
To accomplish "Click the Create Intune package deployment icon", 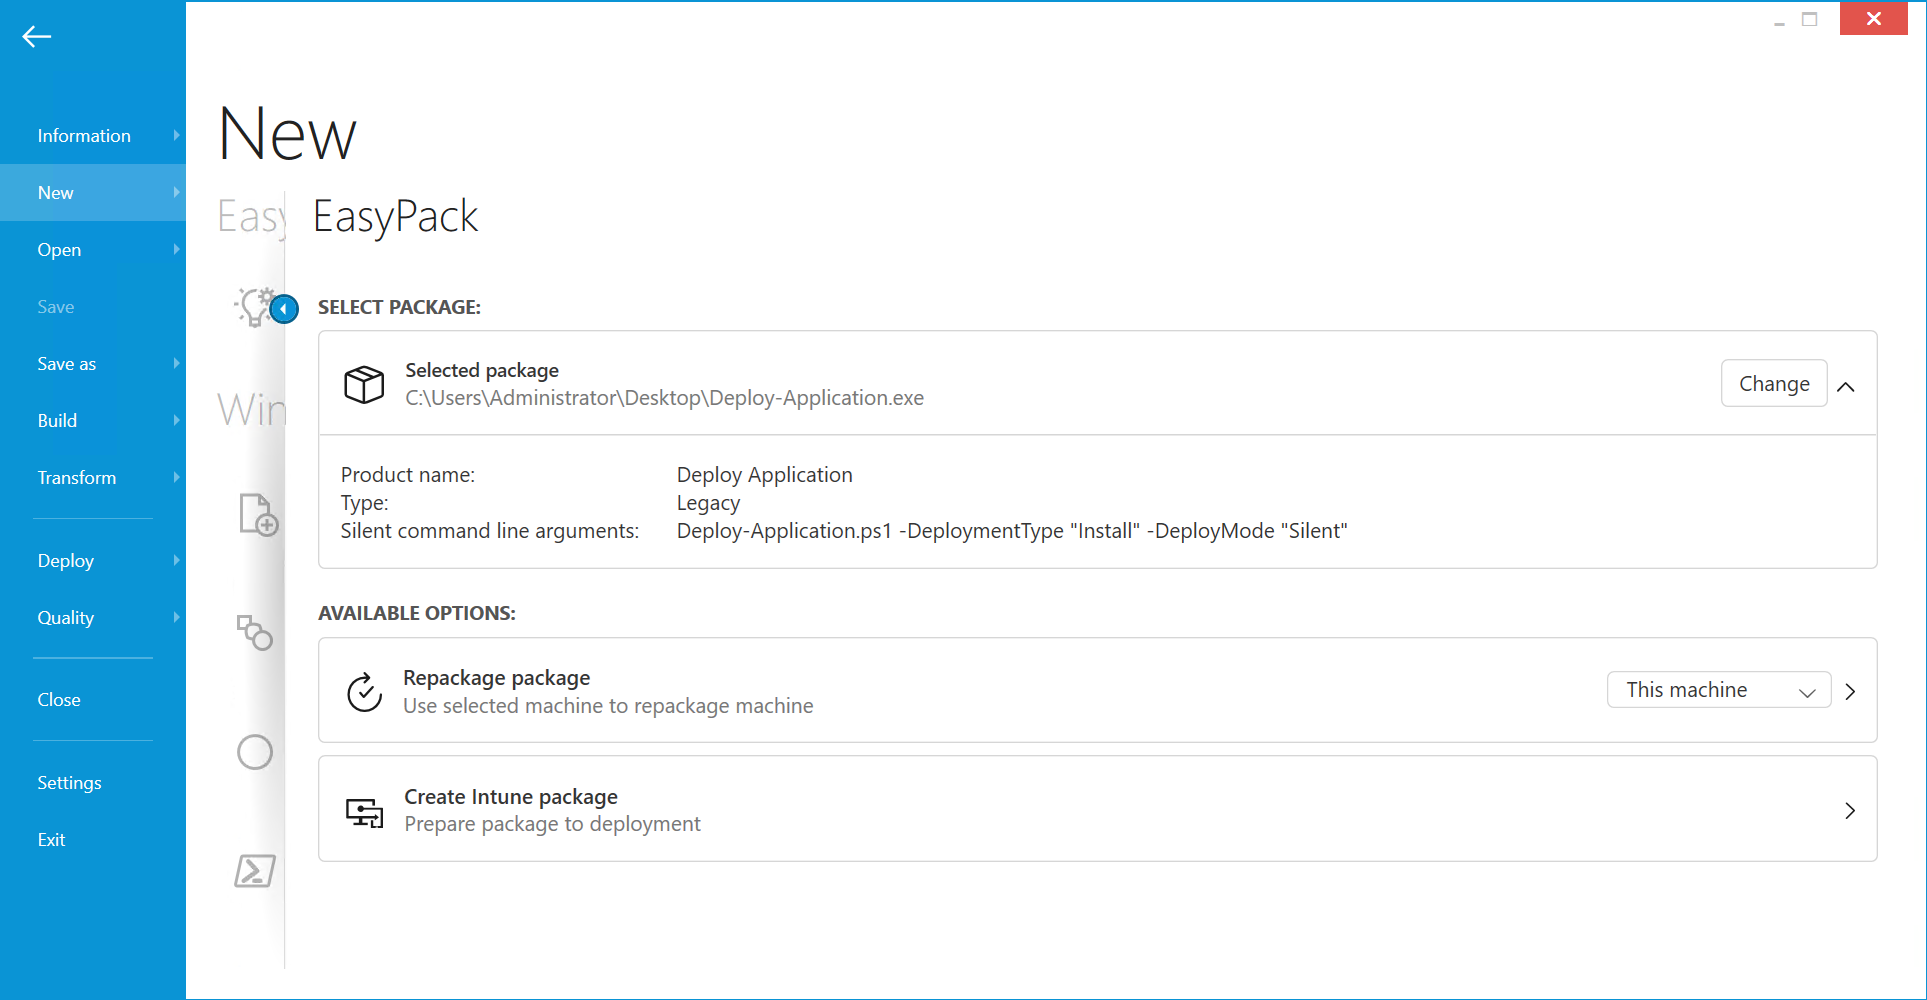I will (x=363, y=812).
